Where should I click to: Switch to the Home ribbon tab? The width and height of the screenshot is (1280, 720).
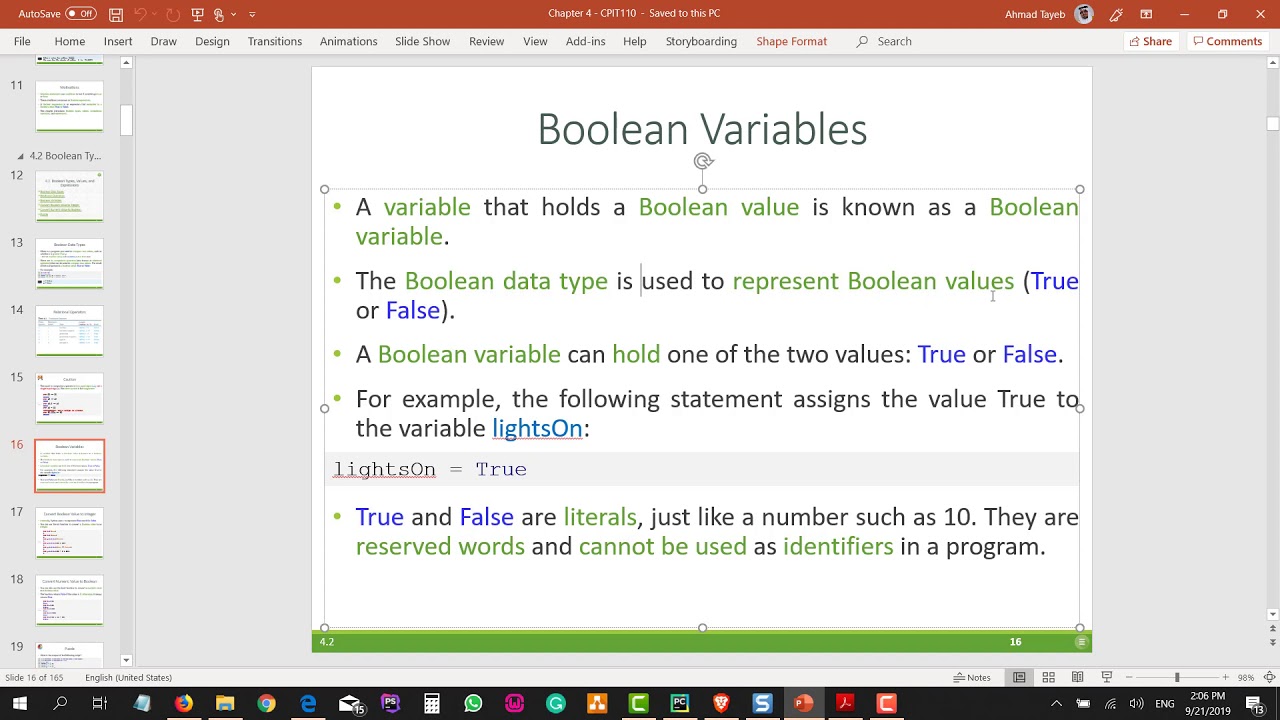pyautogui.click(x=70, y=41)
